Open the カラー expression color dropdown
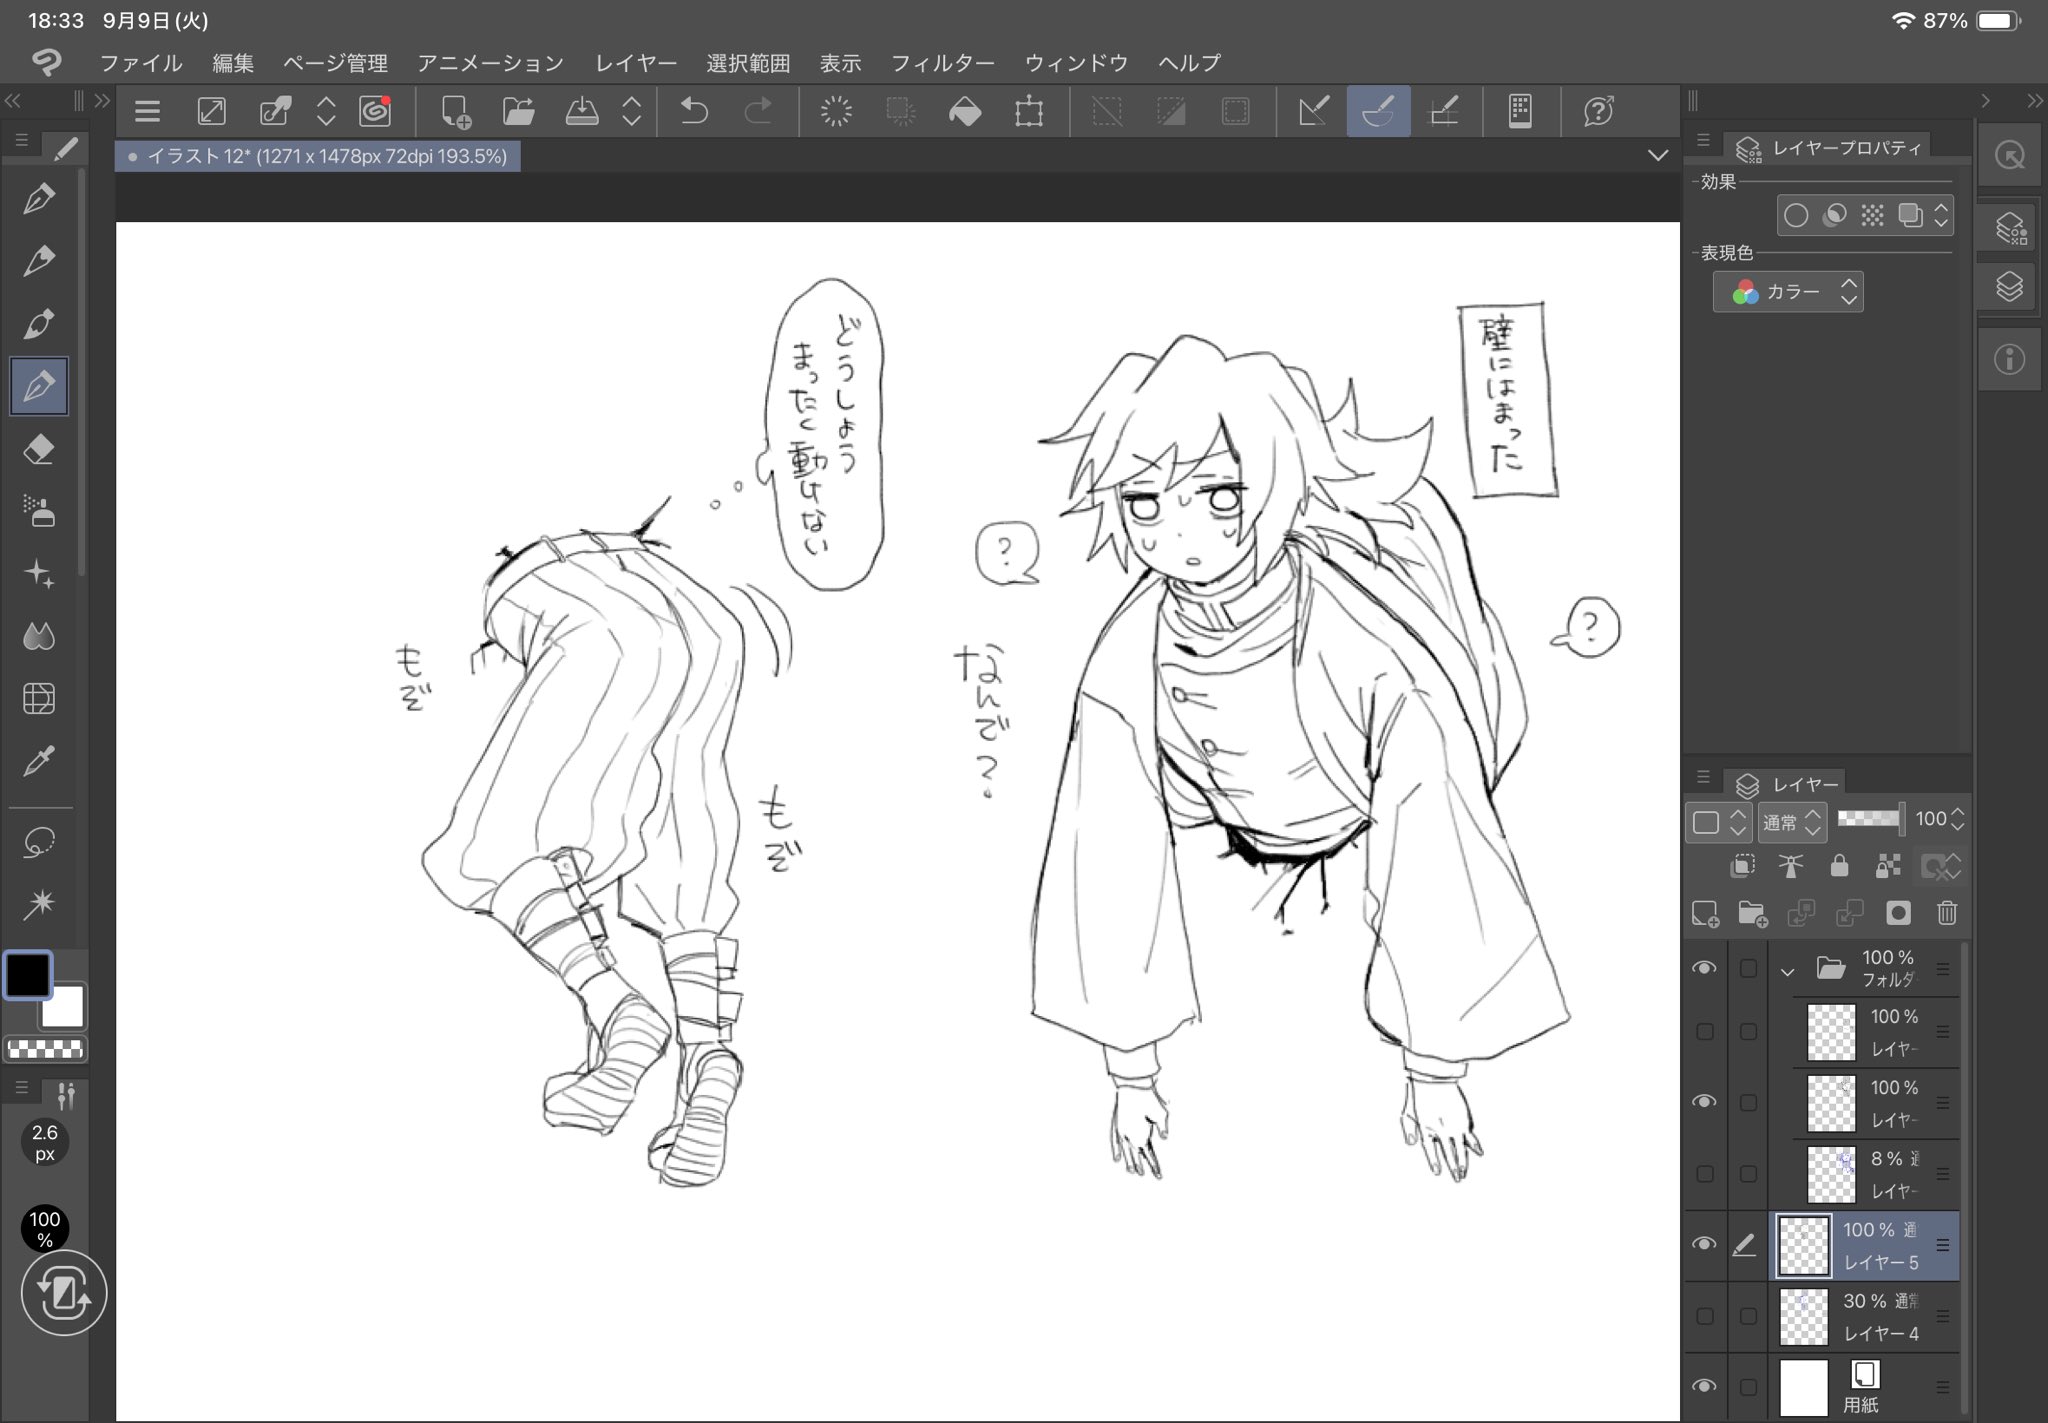 point(1788,292)
